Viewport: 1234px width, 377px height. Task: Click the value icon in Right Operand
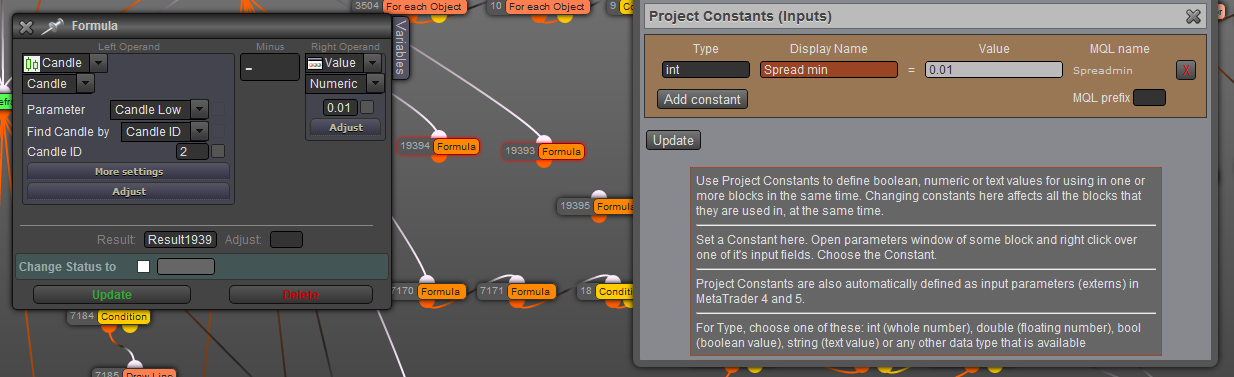click(314, 63)
